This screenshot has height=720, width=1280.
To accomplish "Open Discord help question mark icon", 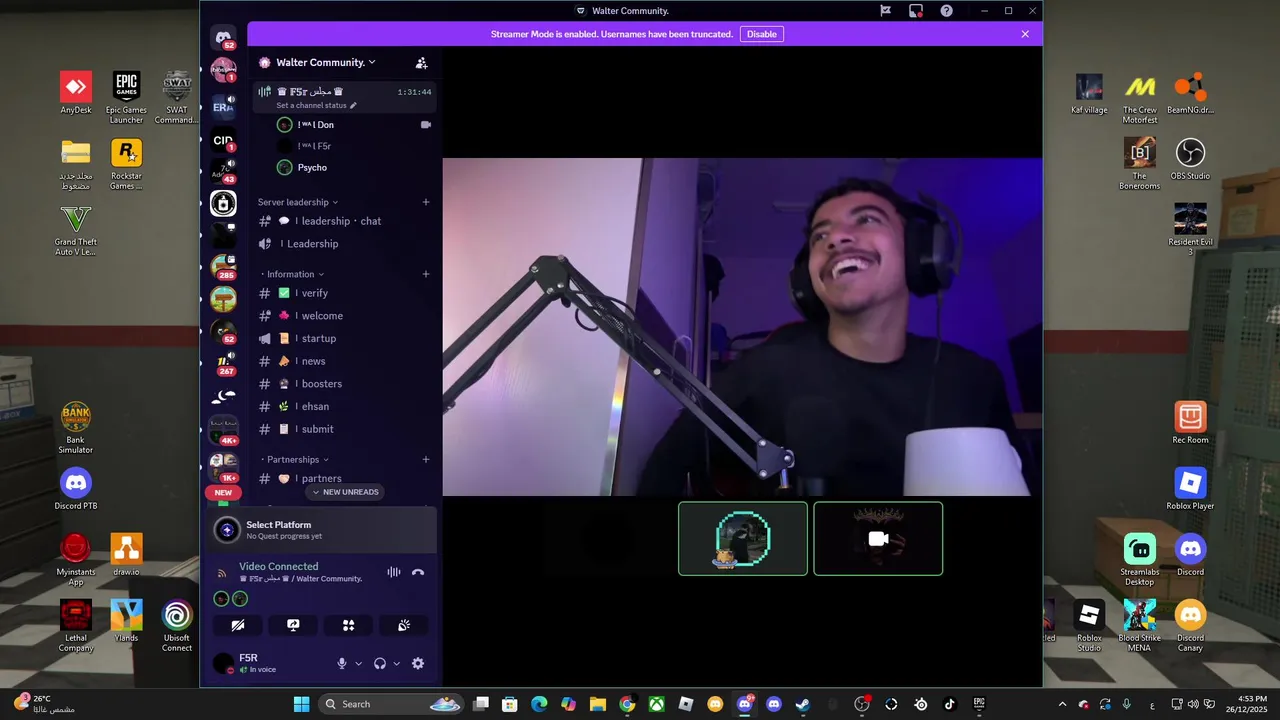I will click(946, 11).
